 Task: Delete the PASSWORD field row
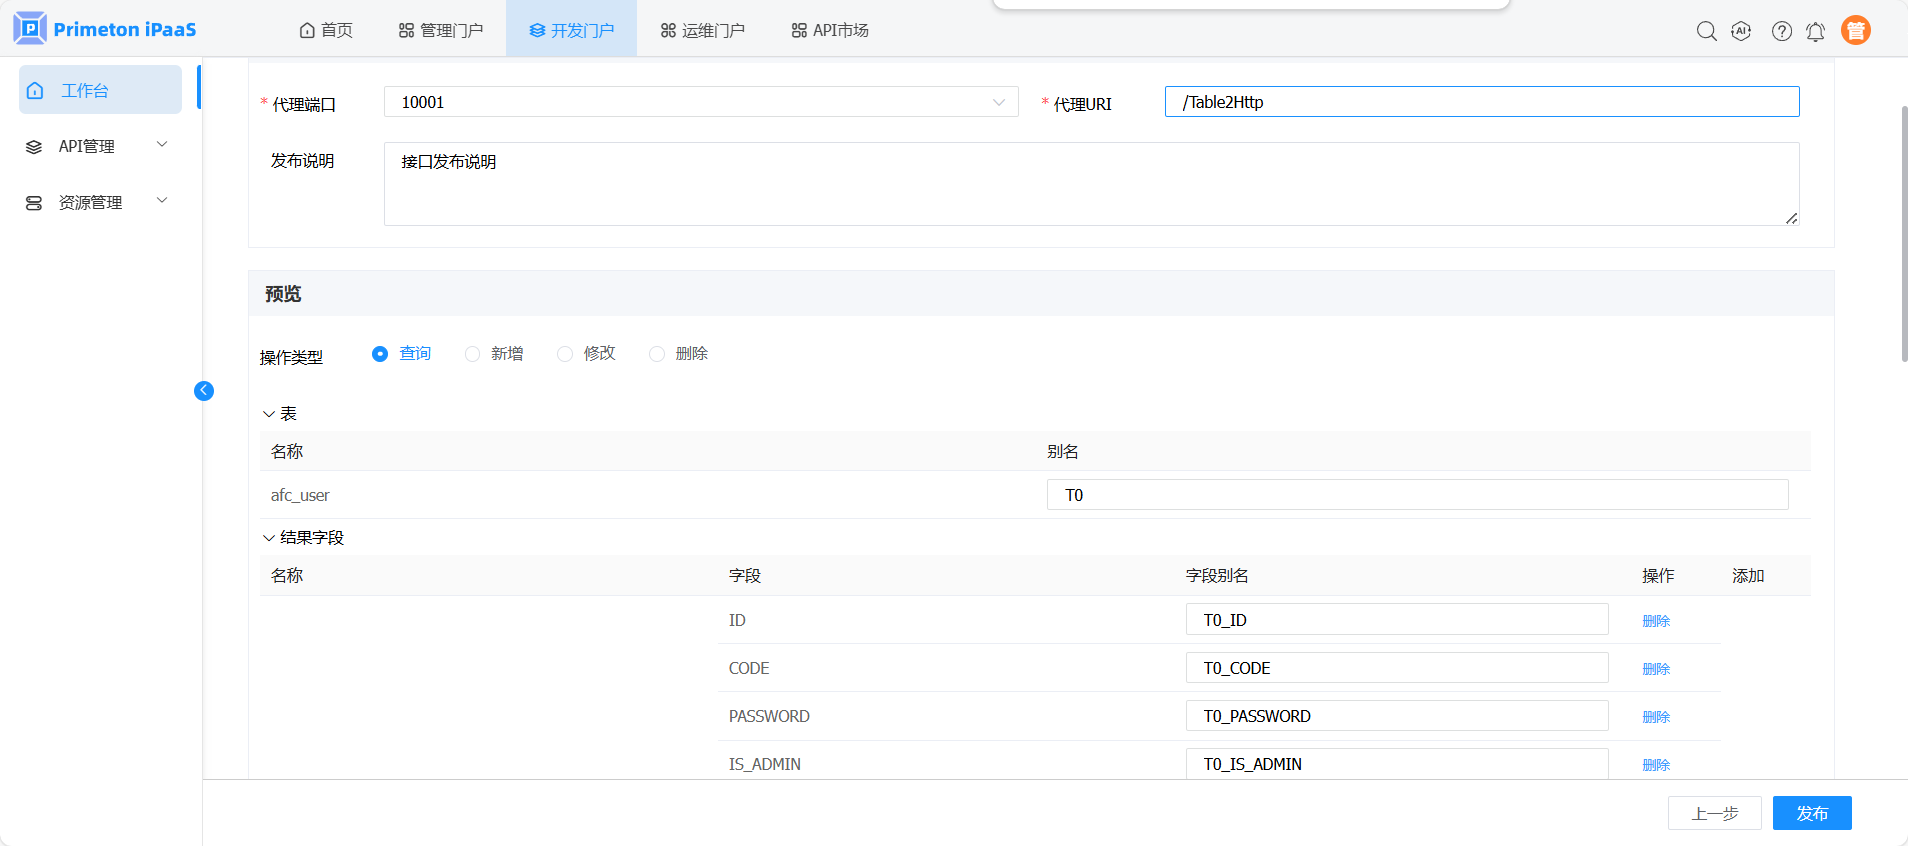[x=1656, y=717]
